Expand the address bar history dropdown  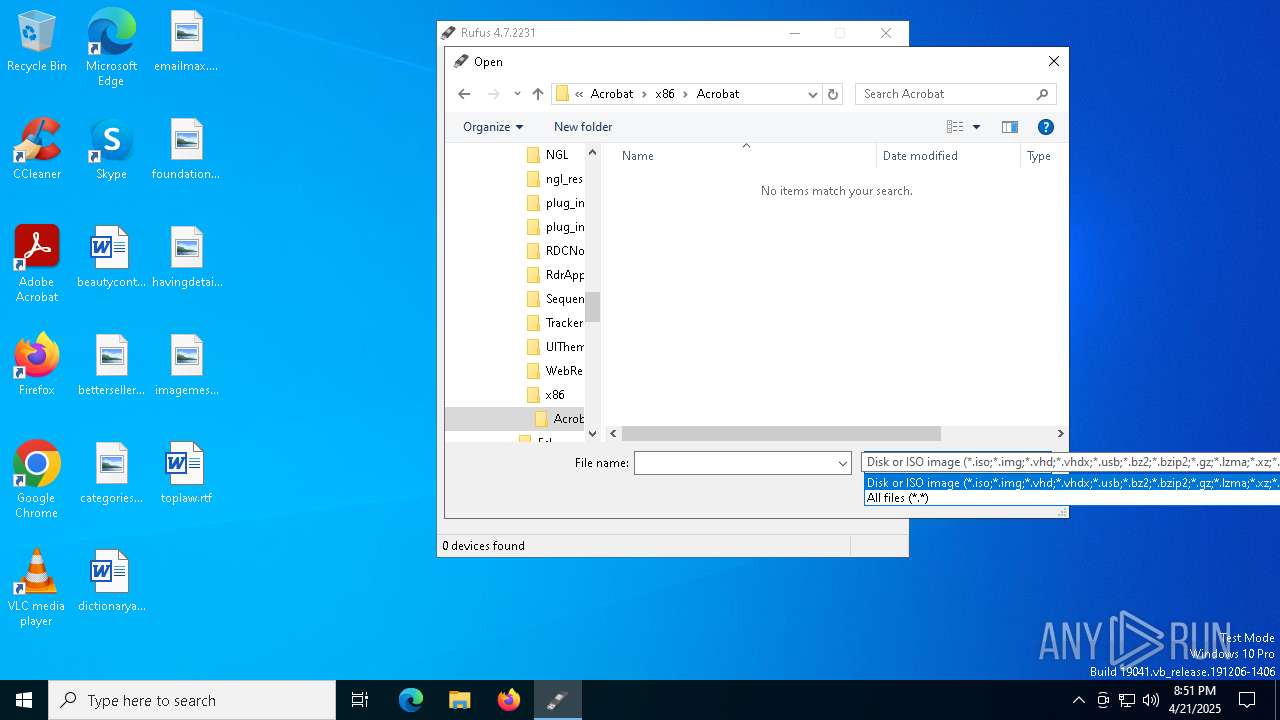point(813,94)
